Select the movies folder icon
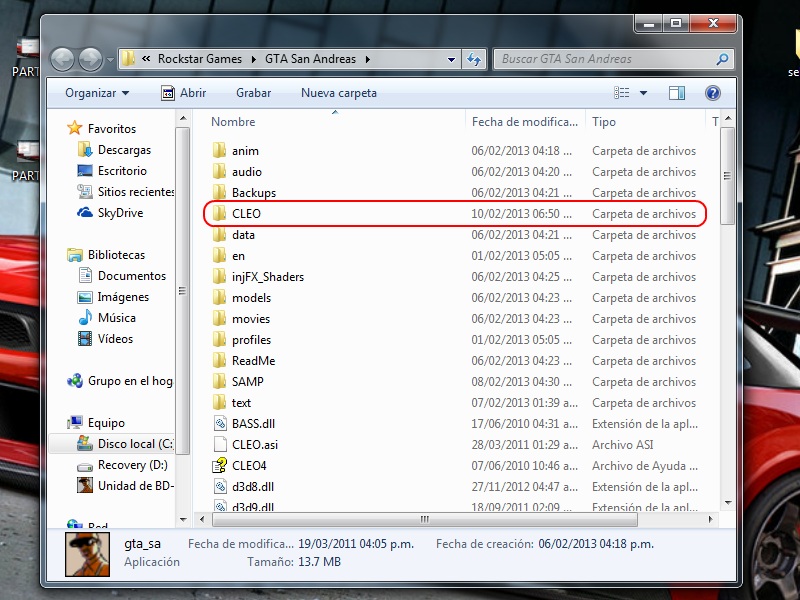 219,318
